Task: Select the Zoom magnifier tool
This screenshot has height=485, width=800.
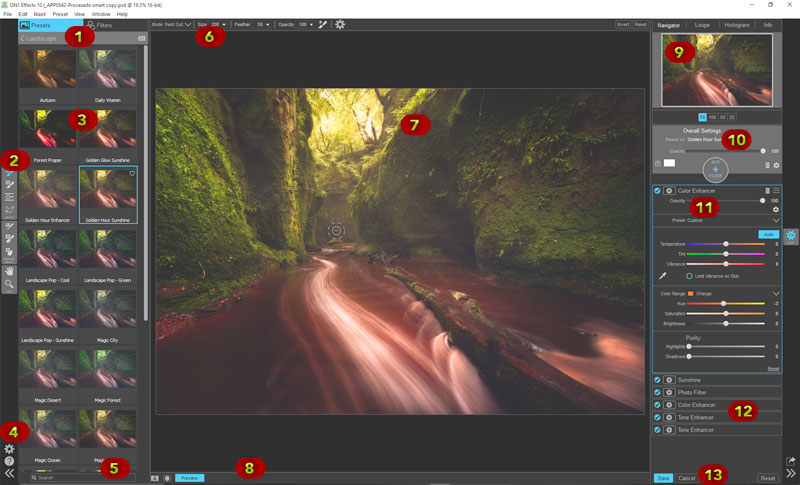Action: click(x=9, y=284)
